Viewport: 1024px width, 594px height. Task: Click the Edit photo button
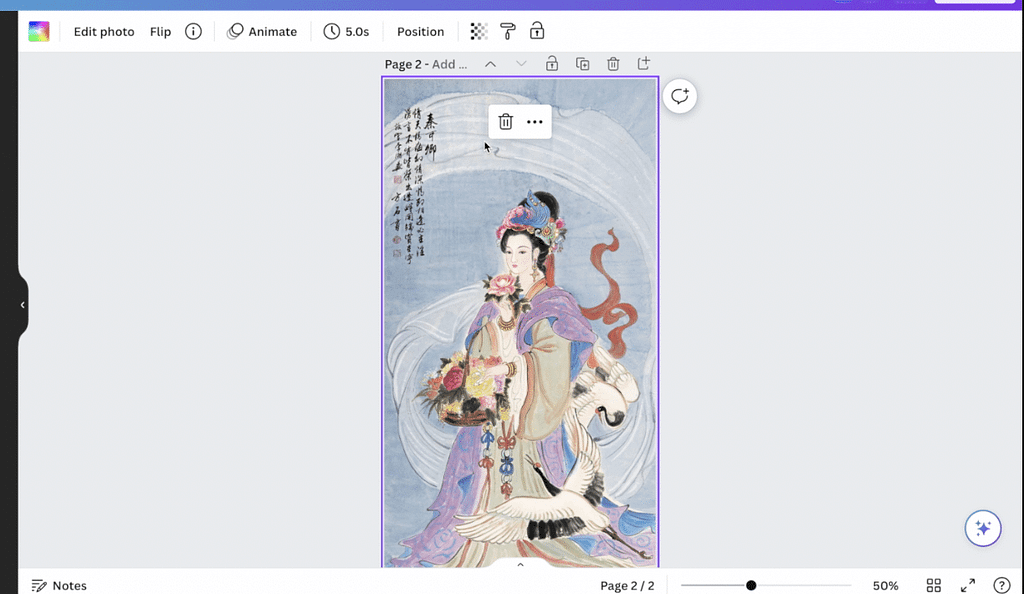tap(104, 31)
